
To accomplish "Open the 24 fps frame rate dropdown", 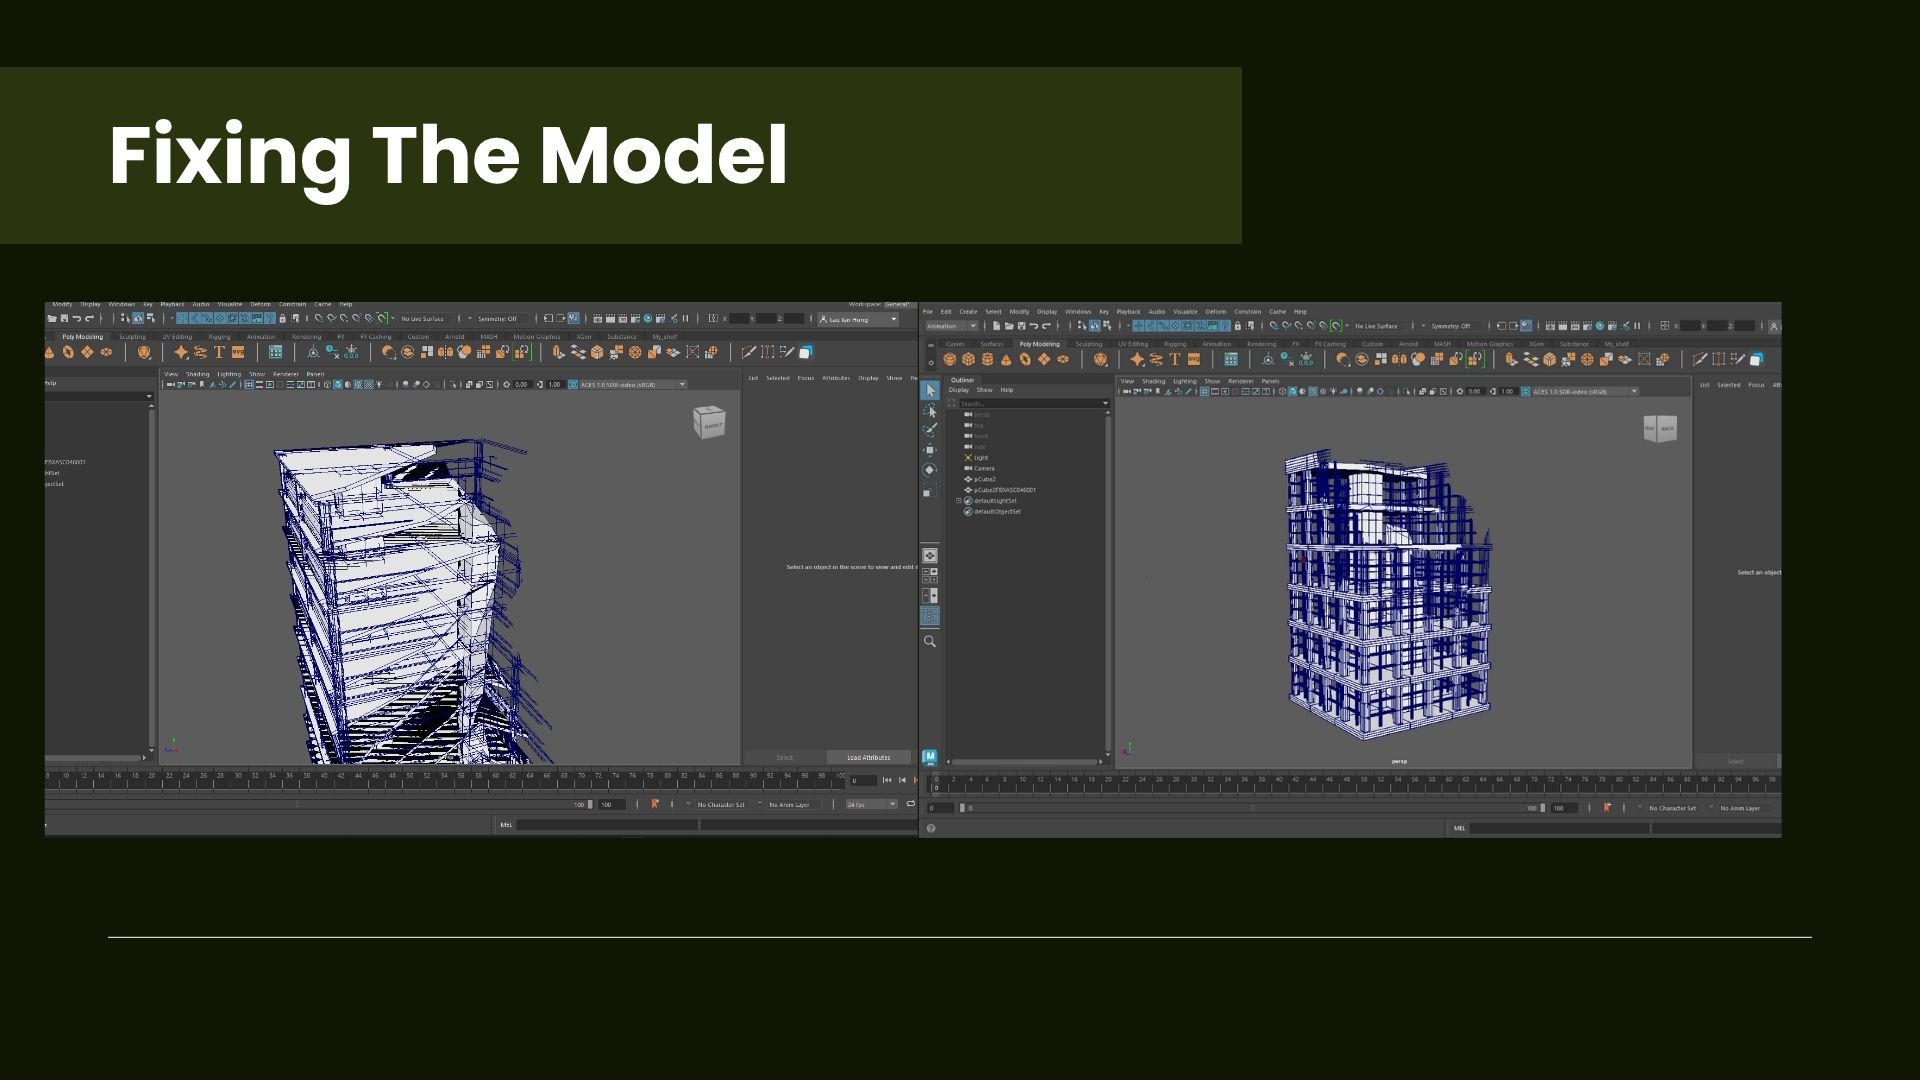I will [871, 804].
